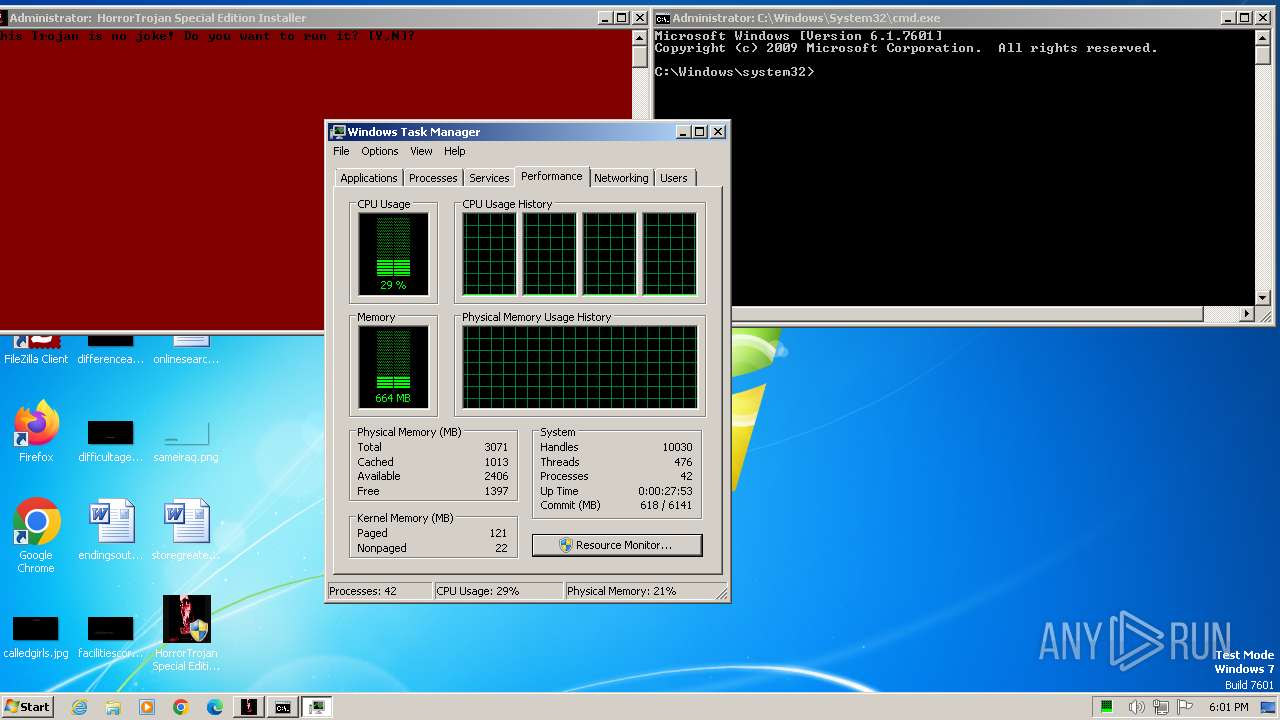The height and width of the screenshot is (720, 1280).
Task: Click the Memory 664 MB gauge
Action: pyautogui.click(x=393, y=367)
